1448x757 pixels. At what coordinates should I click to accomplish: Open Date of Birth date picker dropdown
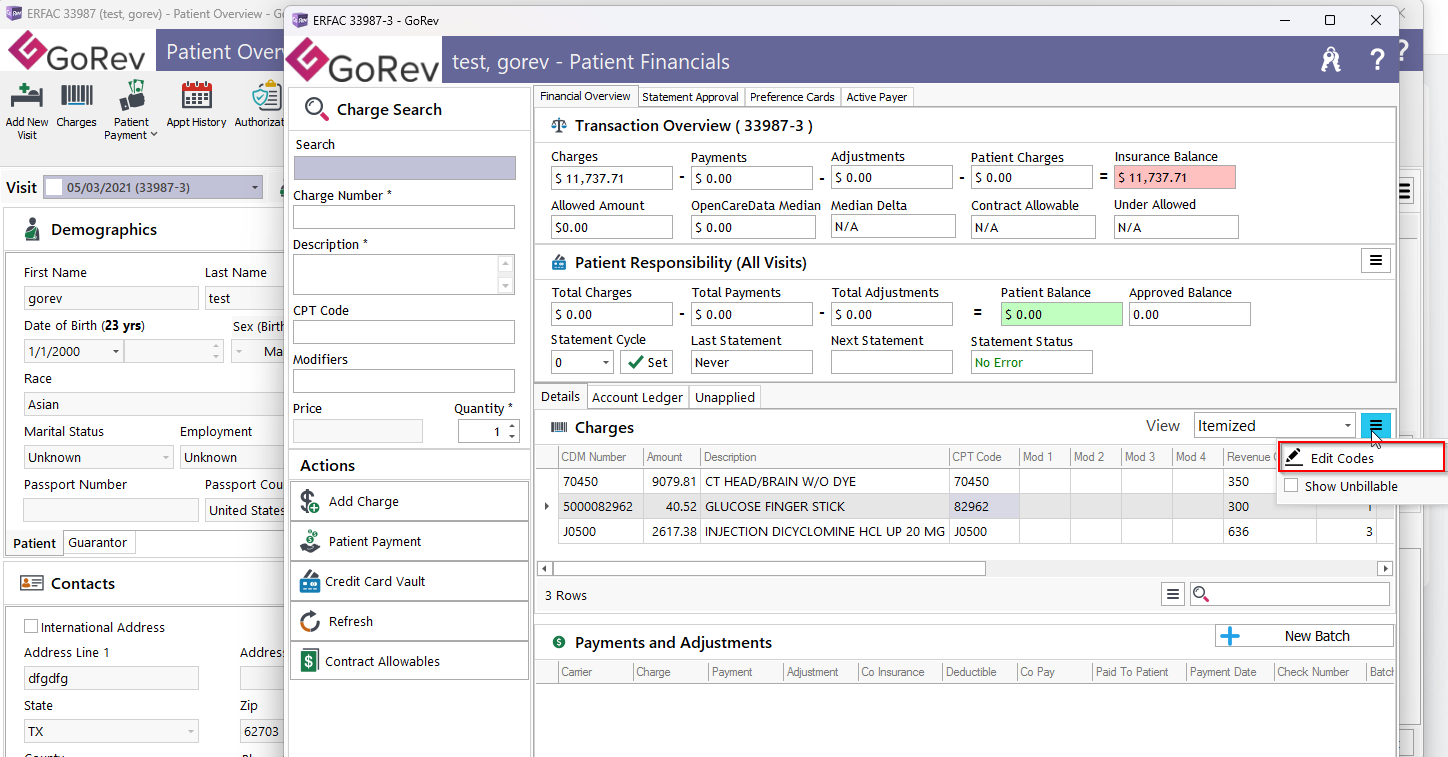pos(117,351)
